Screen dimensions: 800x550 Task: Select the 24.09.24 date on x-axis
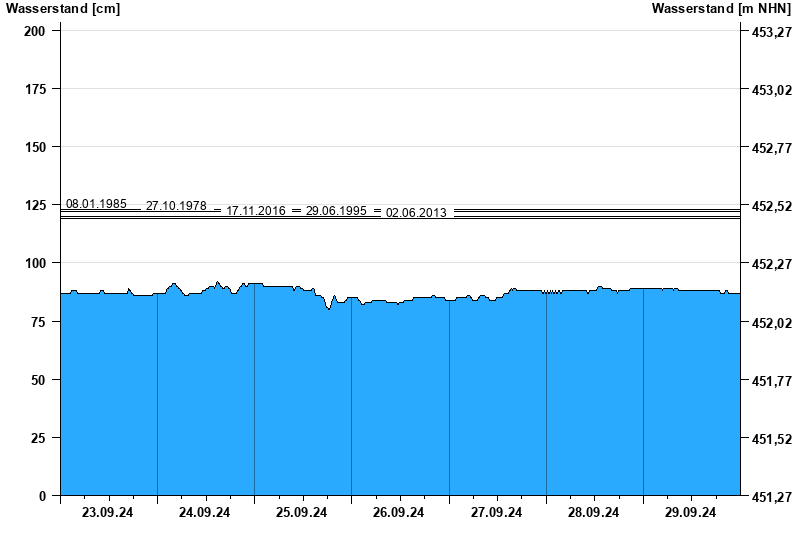coord(205,513)
